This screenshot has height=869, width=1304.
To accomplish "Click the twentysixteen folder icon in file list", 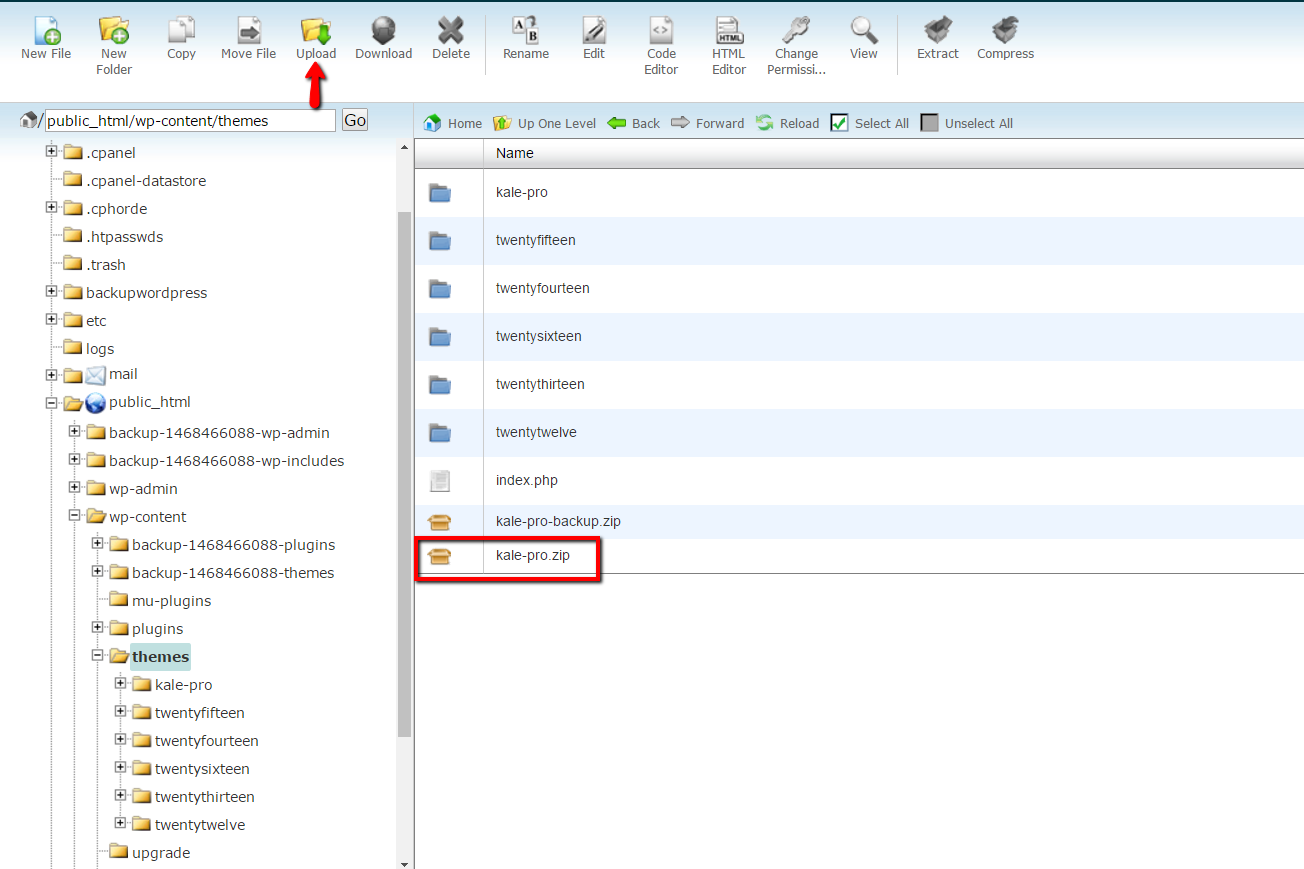I will click(x=440, y=337).
